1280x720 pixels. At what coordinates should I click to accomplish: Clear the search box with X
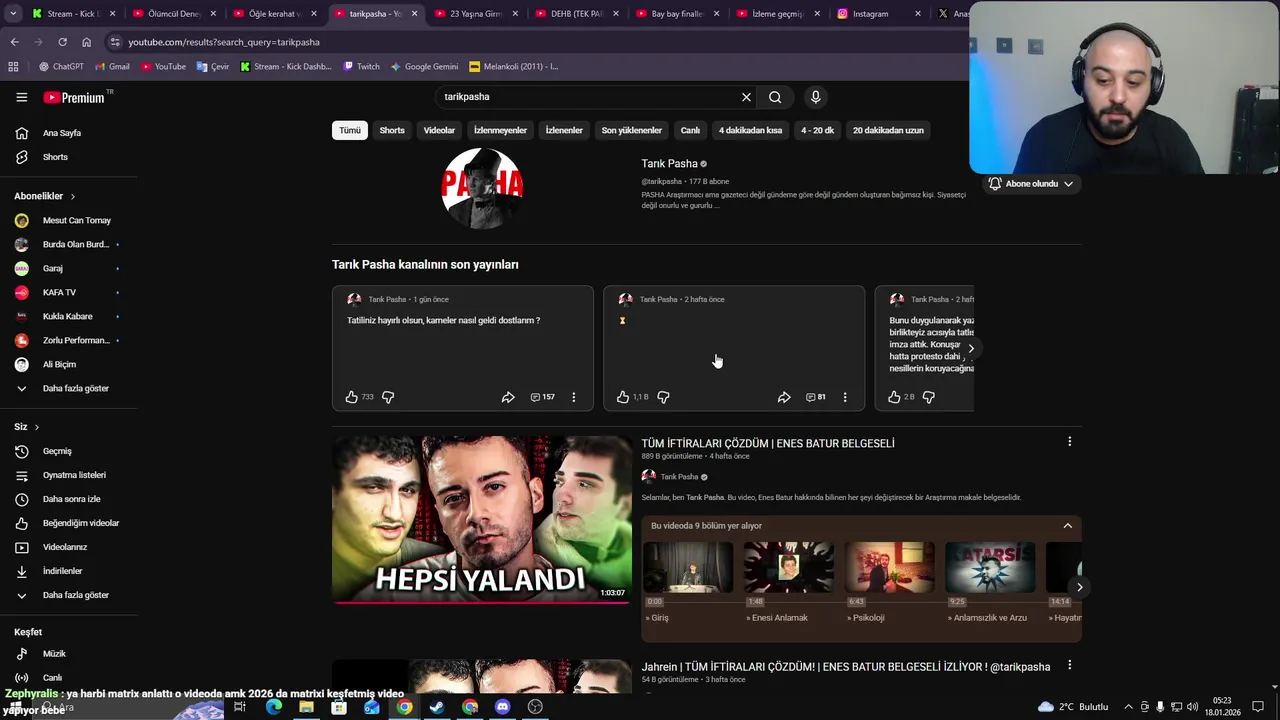(x=746, y=97)
